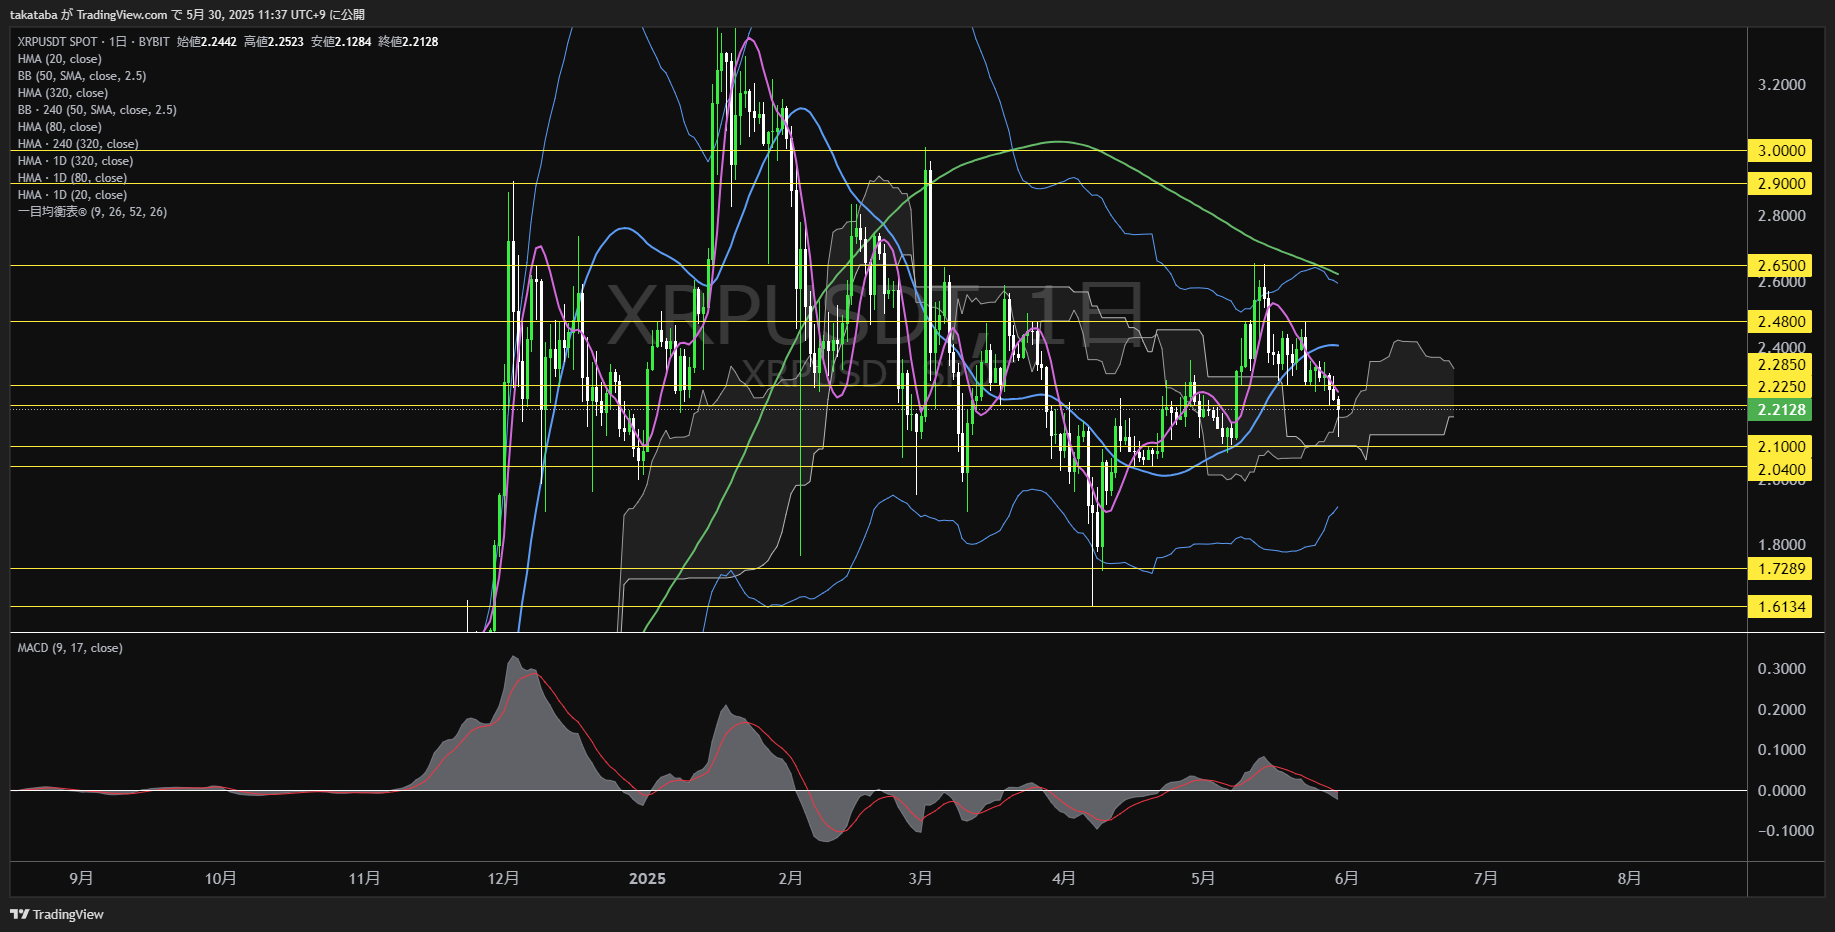This screenshot has height=932, width=1835.
Task: Click the 2月 time axis label
Action: 790,878
